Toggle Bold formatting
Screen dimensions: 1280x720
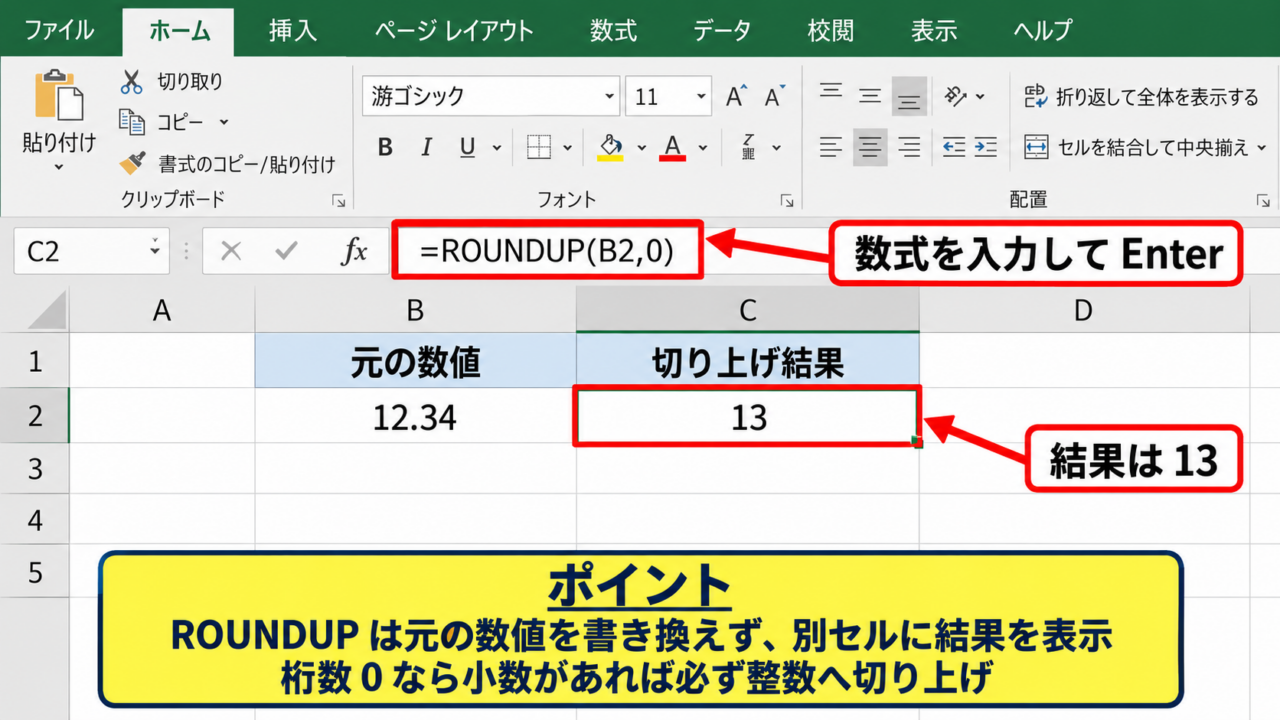[385, 148]
